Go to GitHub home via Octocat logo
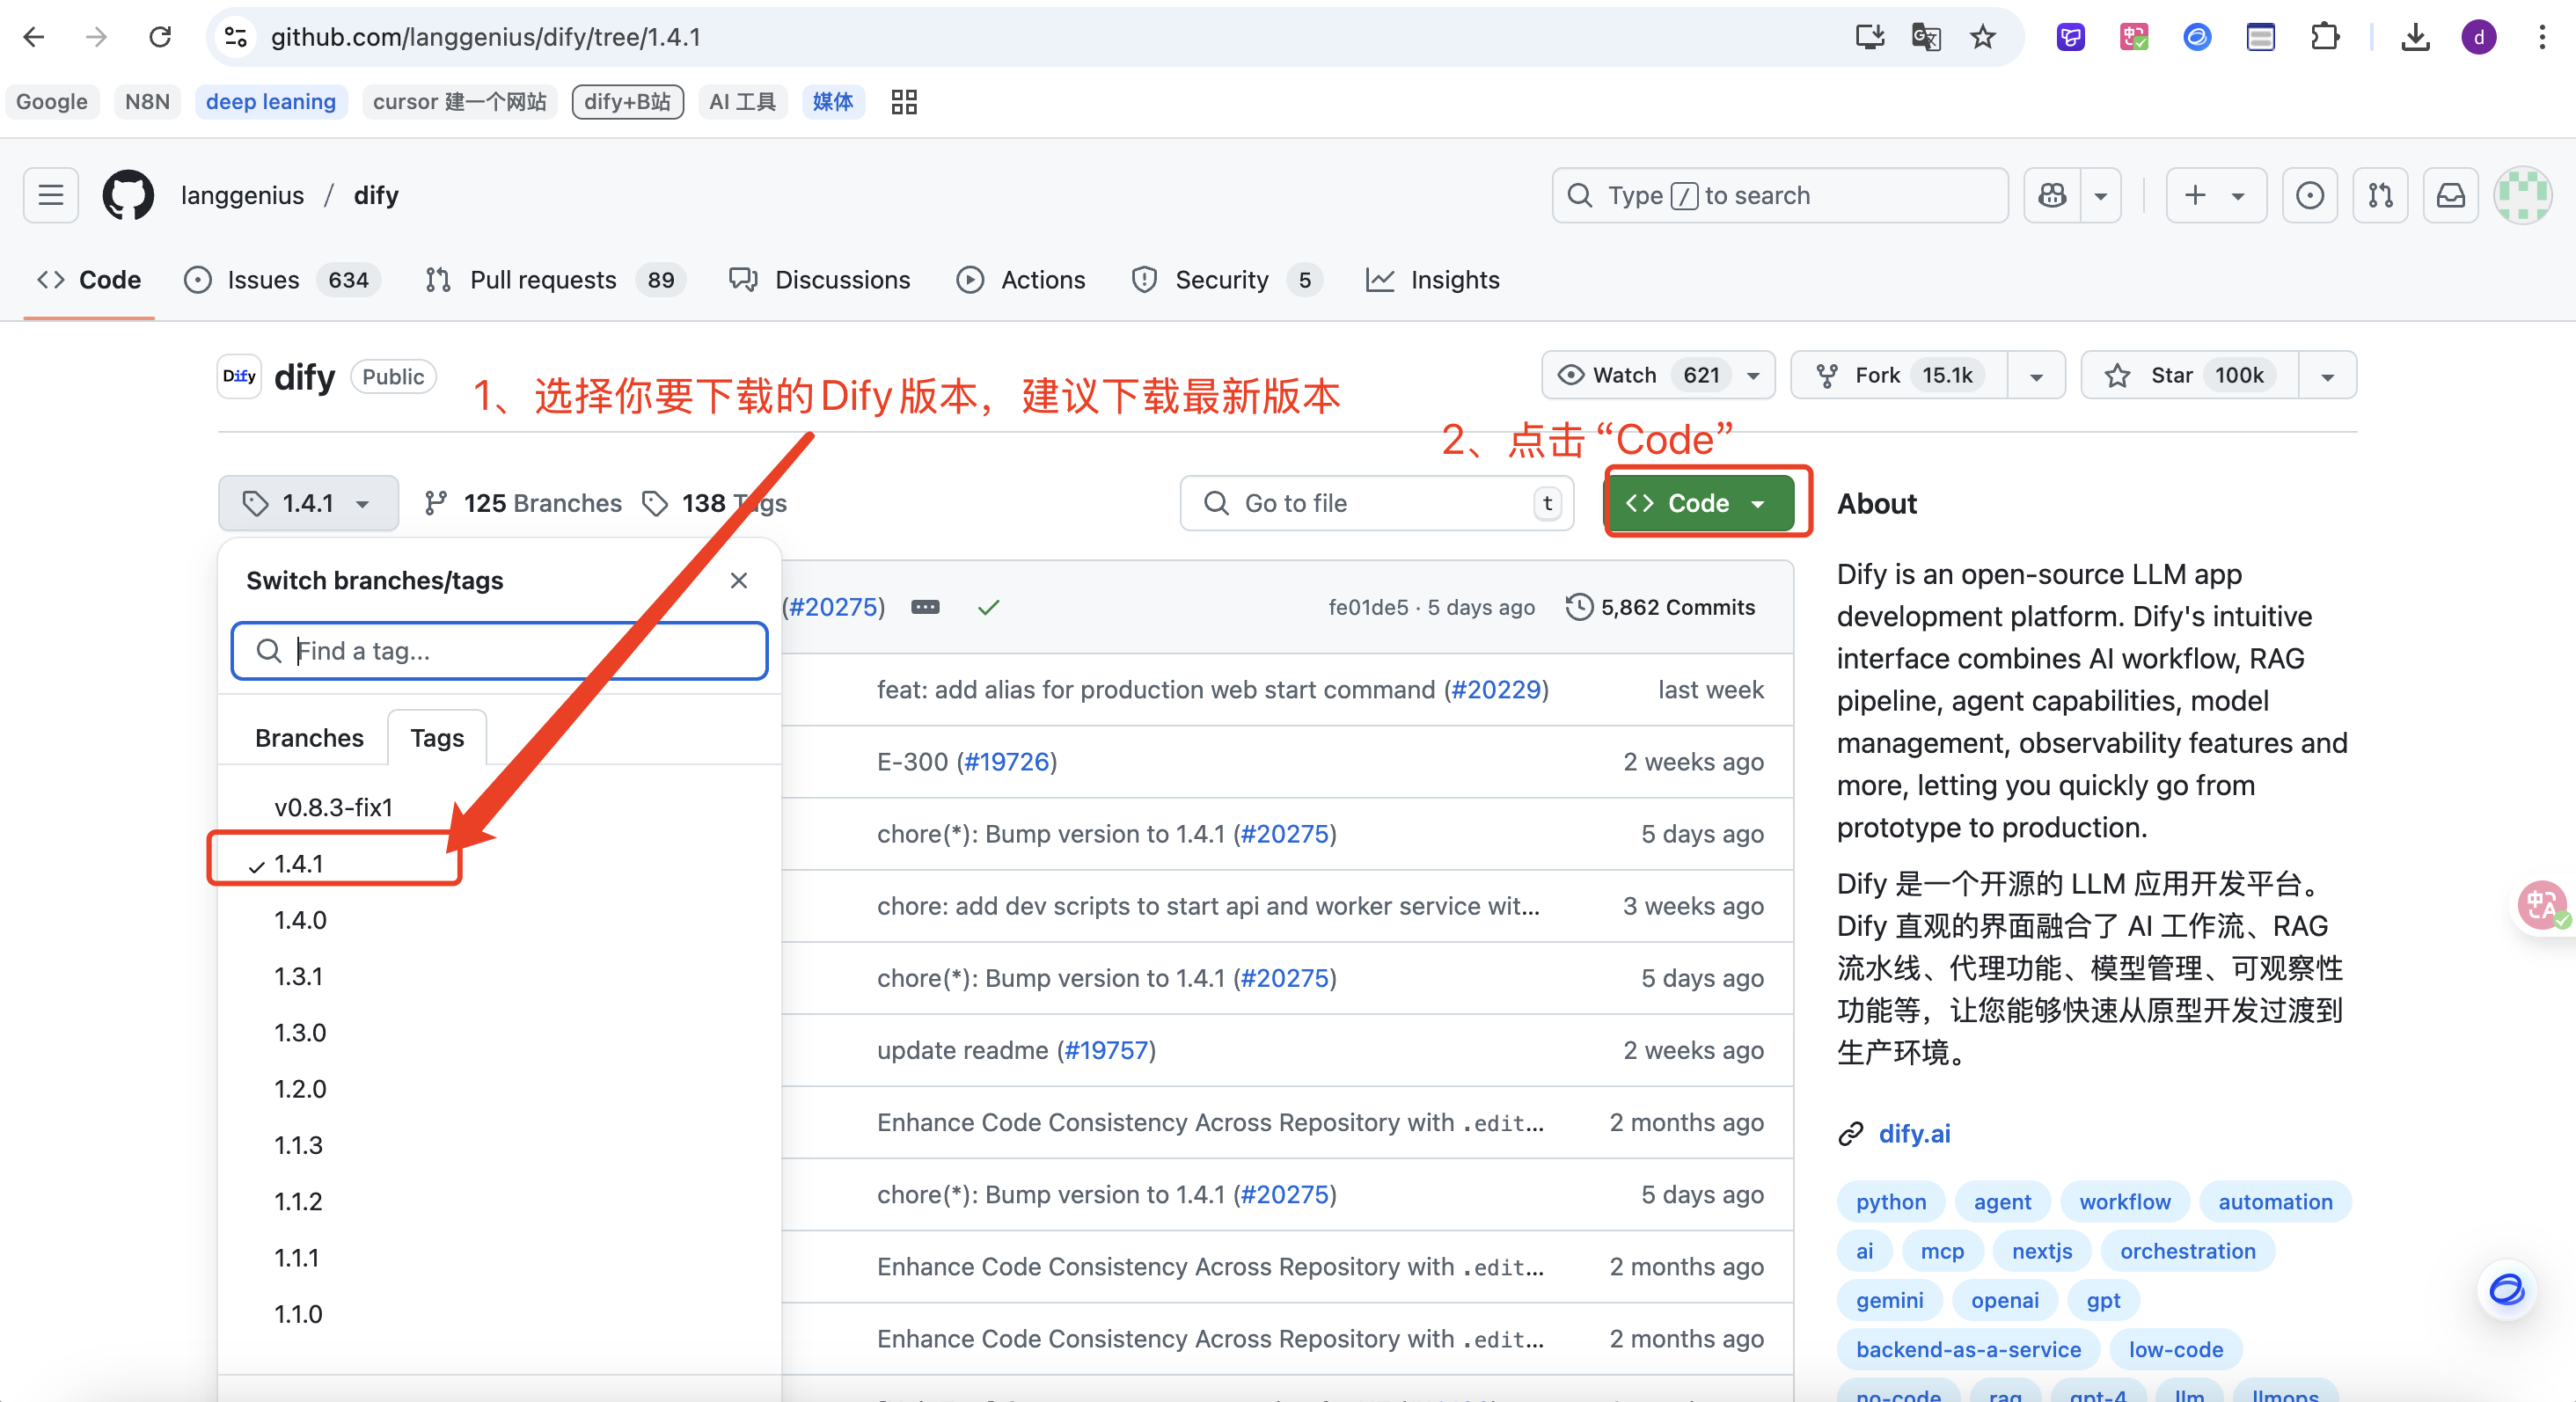 pos(128,195)
